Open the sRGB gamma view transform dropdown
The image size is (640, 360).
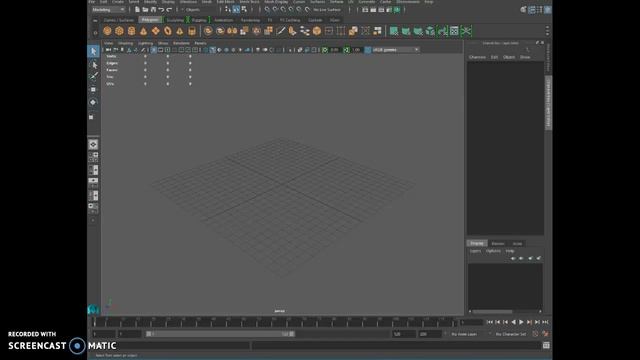(395, 50)
